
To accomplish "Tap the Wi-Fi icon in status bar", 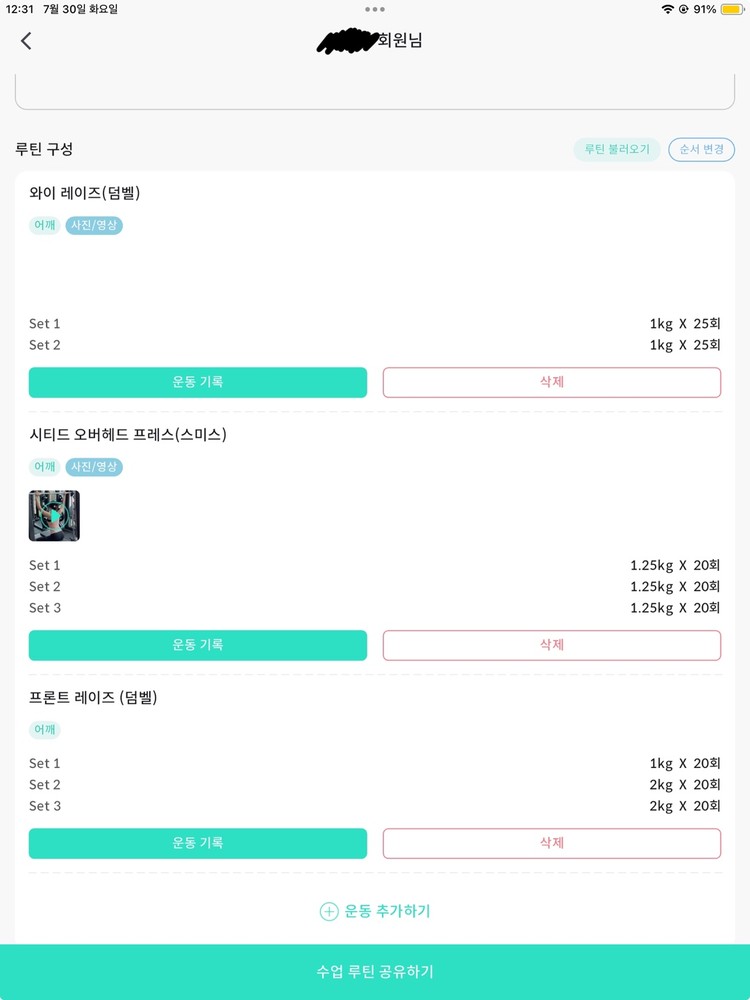I will [x=667, y=9].
